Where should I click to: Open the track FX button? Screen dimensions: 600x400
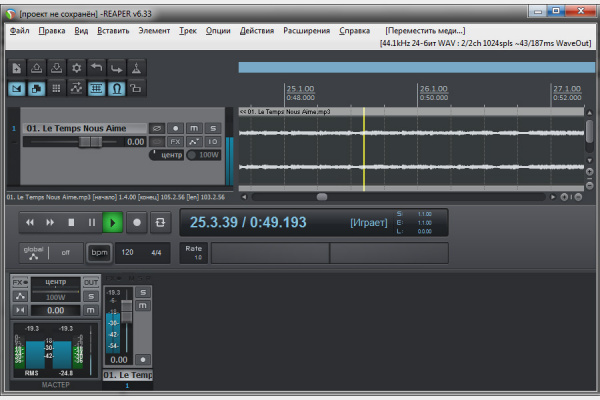click(175, 142)
